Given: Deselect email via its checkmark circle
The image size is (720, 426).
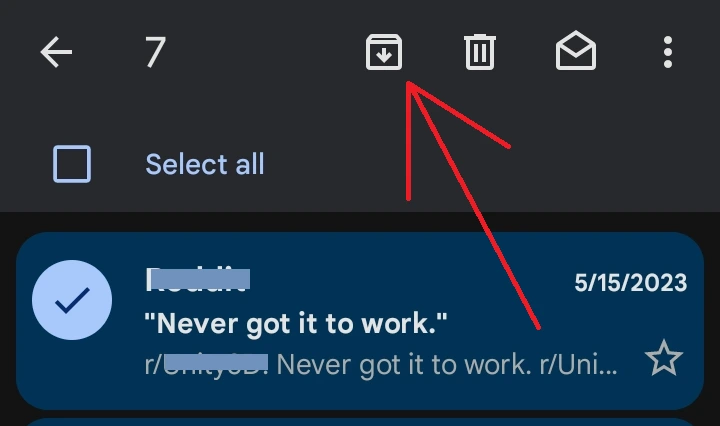Looking at the screenshot, I should (x=72, y=300).
